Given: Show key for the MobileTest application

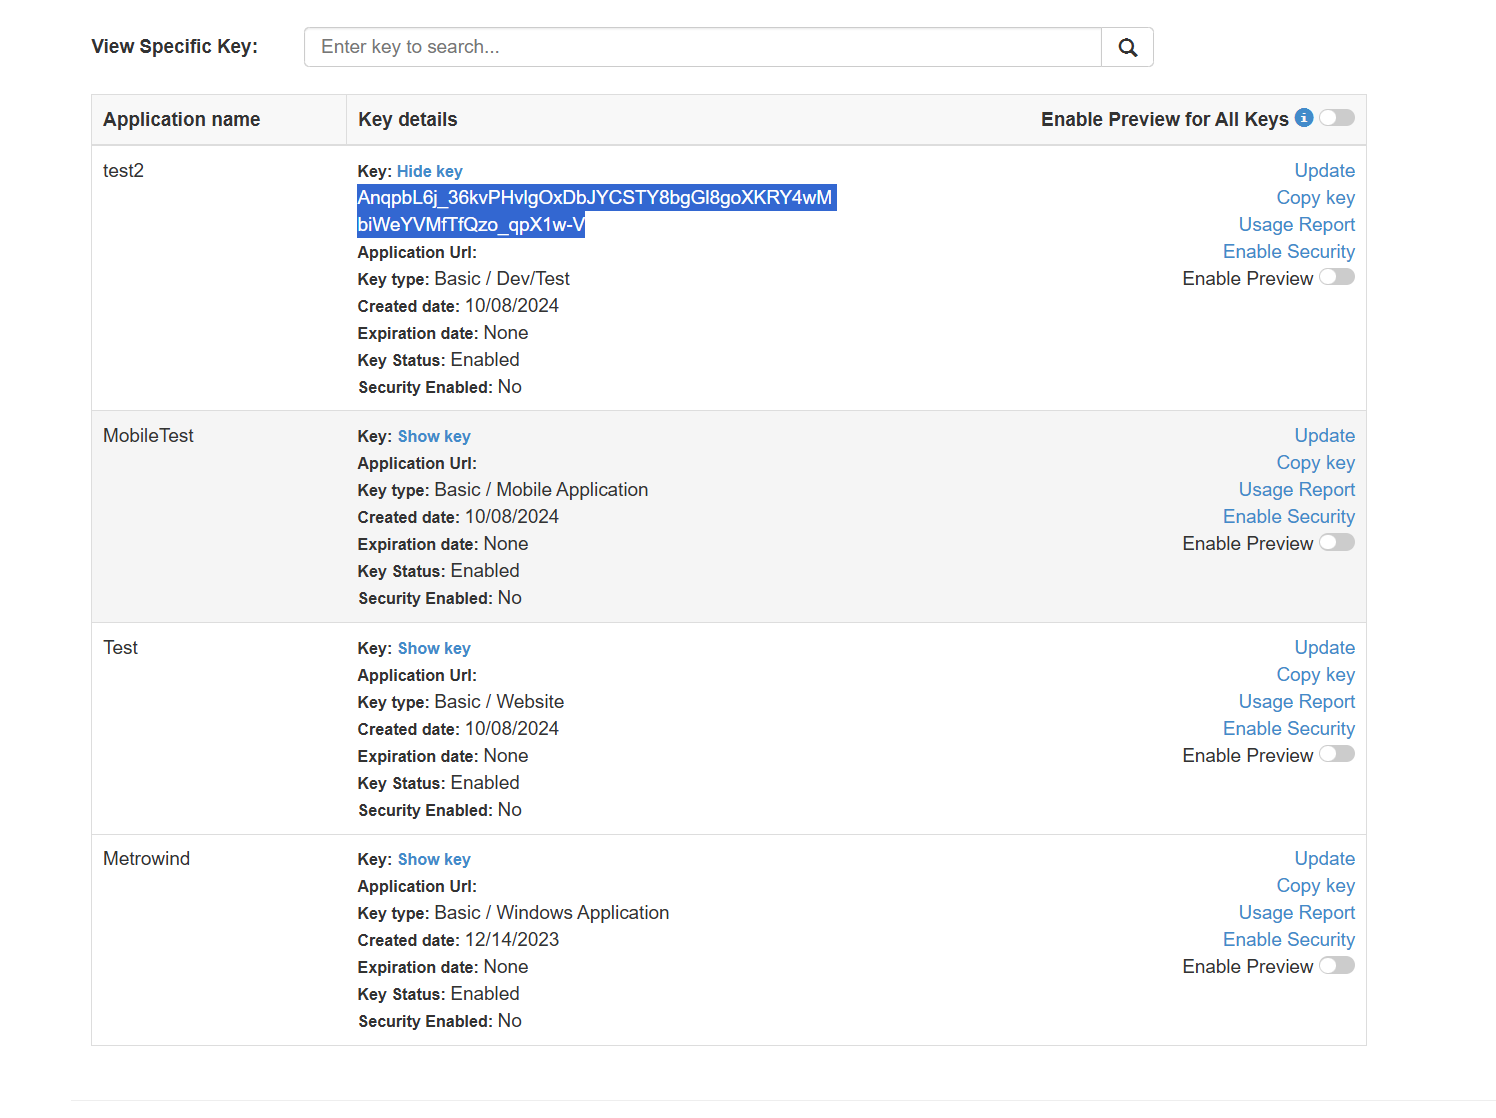Looking at the screenshot, I should (434, 436).
